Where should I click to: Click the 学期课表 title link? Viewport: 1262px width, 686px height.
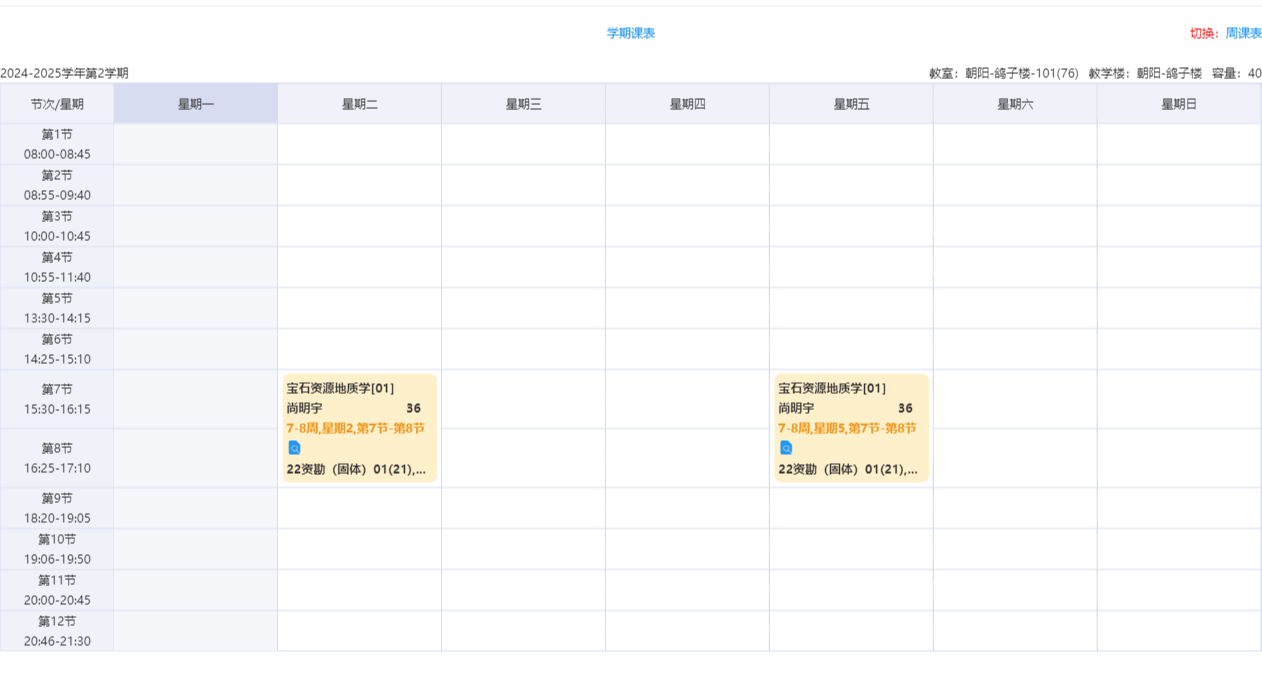click(x=630, y=33)
